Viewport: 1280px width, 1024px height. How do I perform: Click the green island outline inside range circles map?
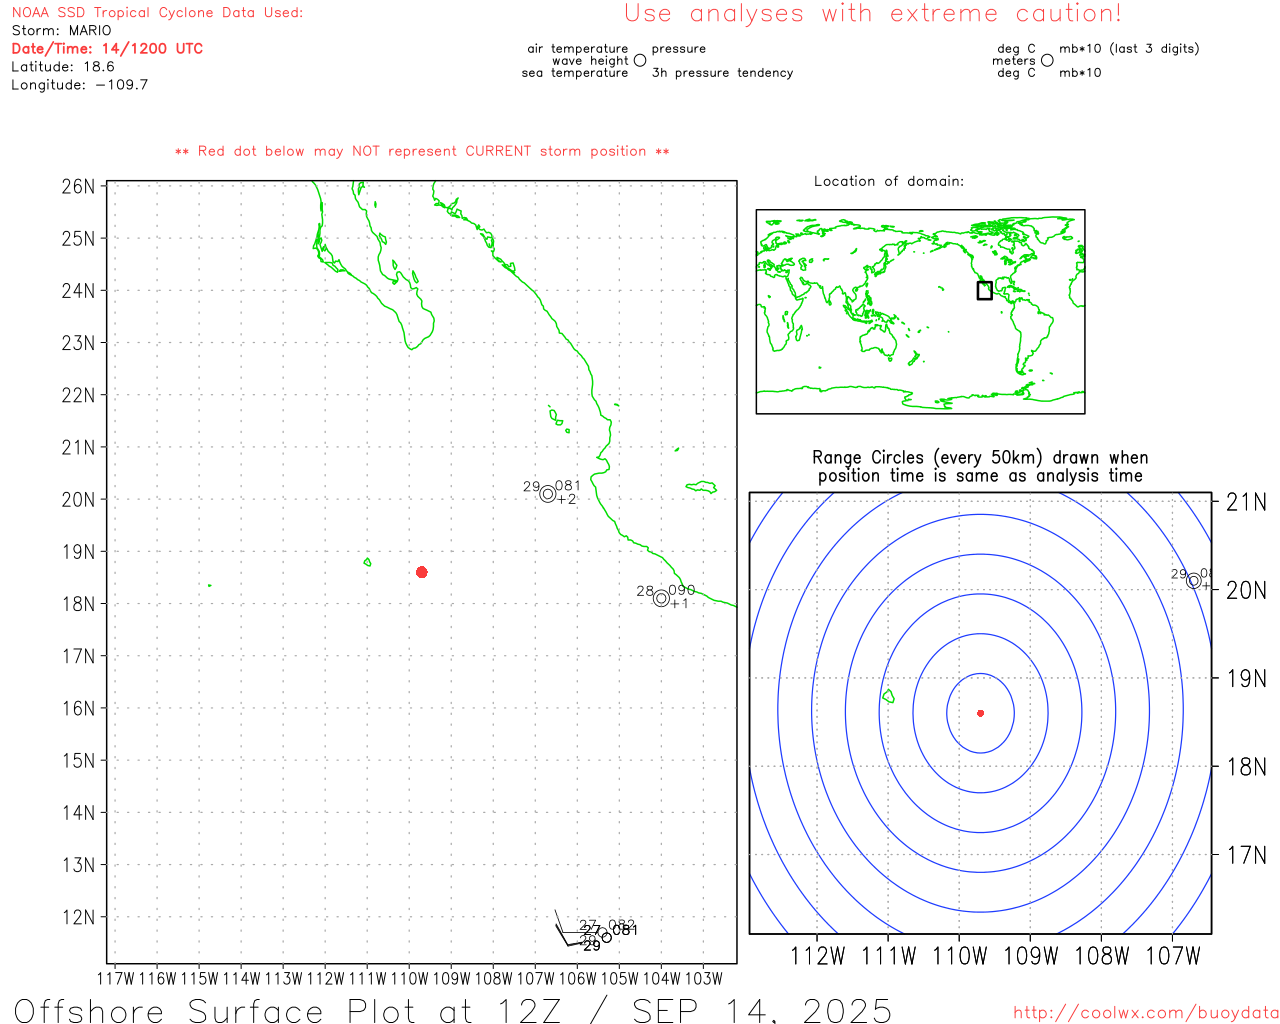click(x=888, y=696)
